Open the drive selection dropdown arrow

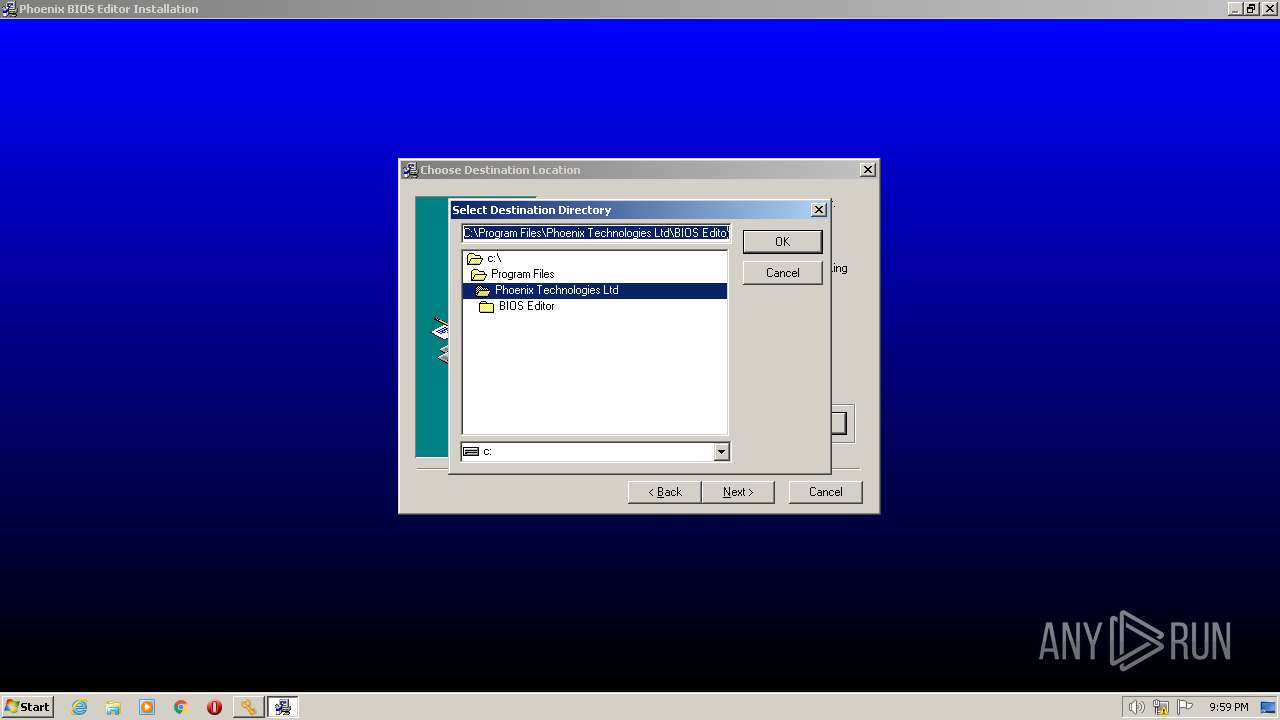(x=721, y=452)
